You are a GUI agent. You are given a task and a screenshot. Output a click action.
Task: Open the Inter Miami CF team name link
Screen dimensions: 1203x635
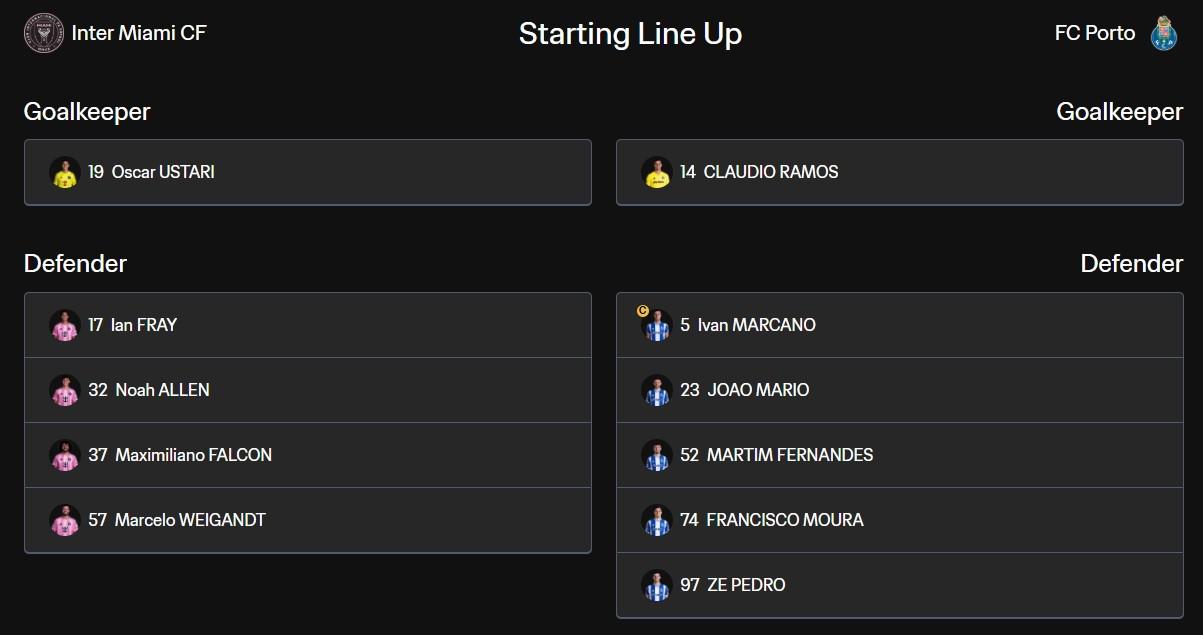(x=139, y=33)
